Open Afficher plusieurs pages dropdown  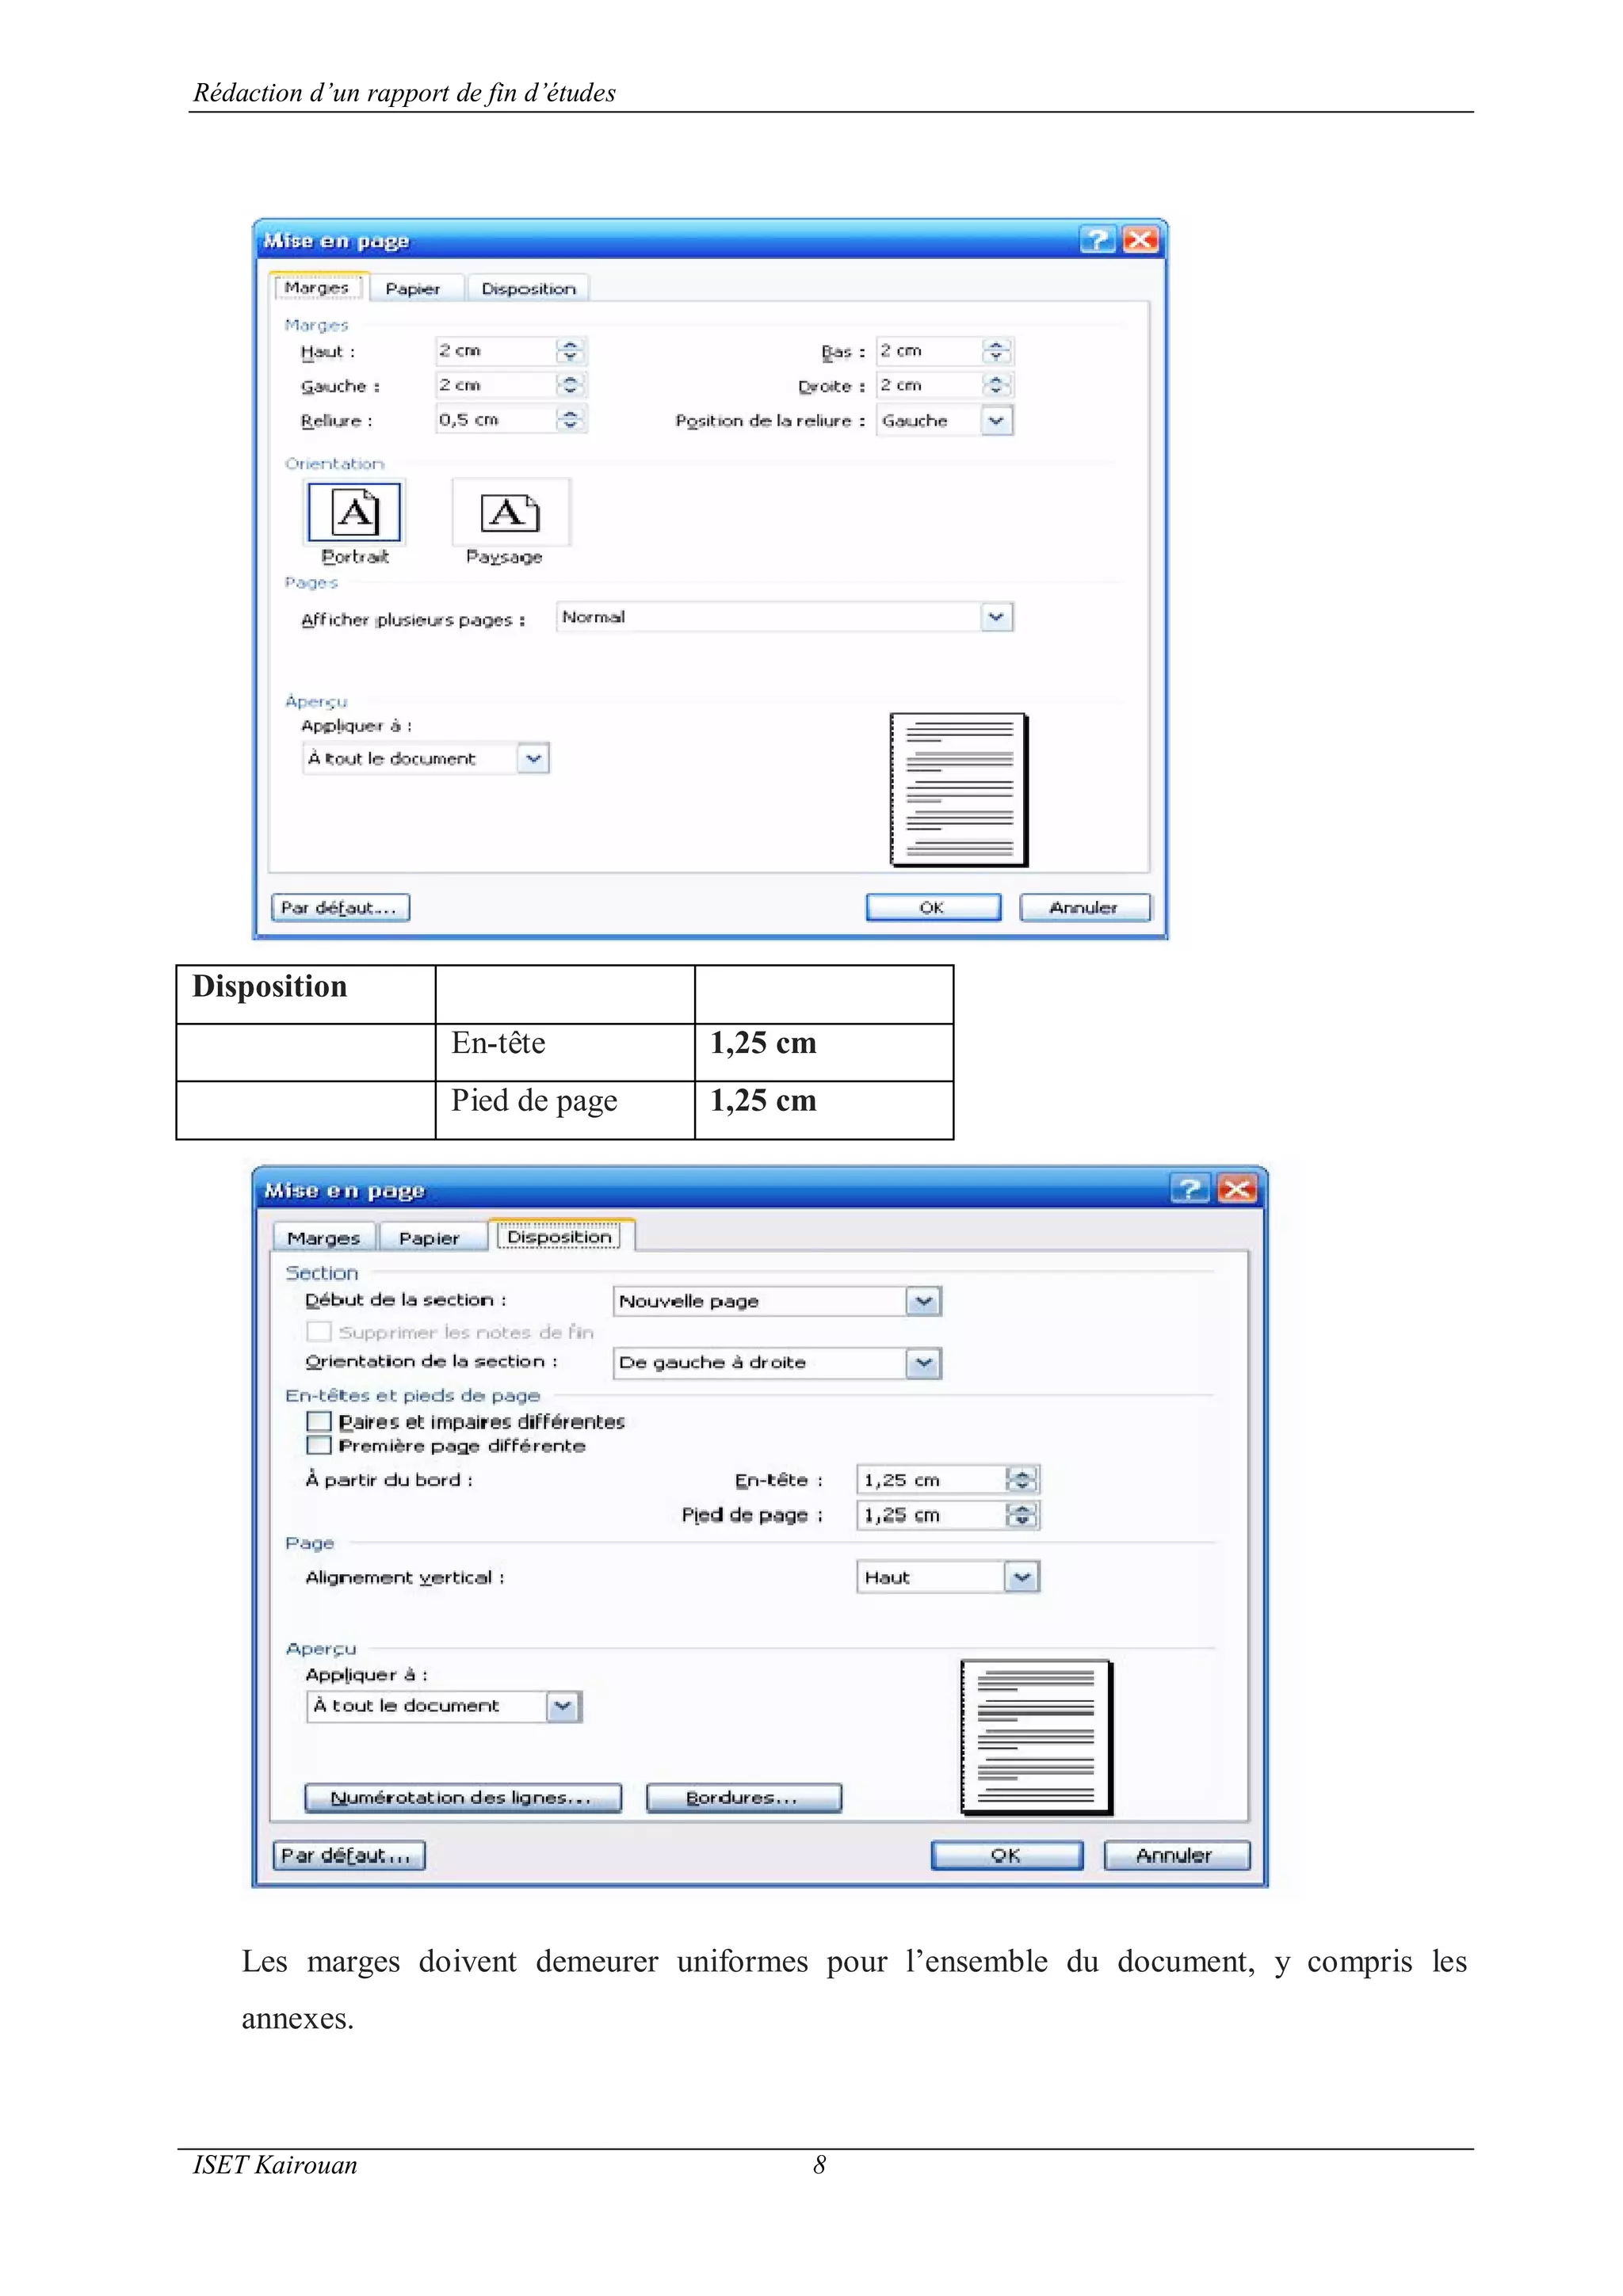[x=996, y=617]
